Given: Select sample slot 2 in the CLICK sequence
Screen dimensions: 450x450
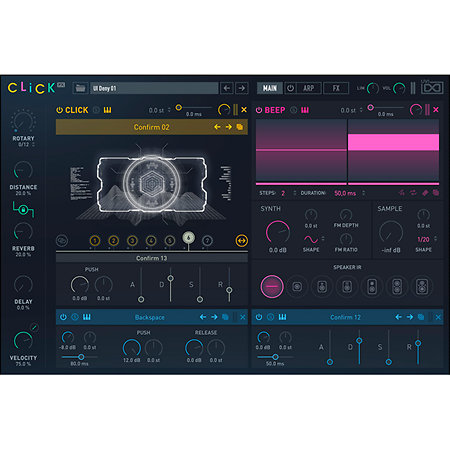Looking at the screenshot, I should pos(114,241).
